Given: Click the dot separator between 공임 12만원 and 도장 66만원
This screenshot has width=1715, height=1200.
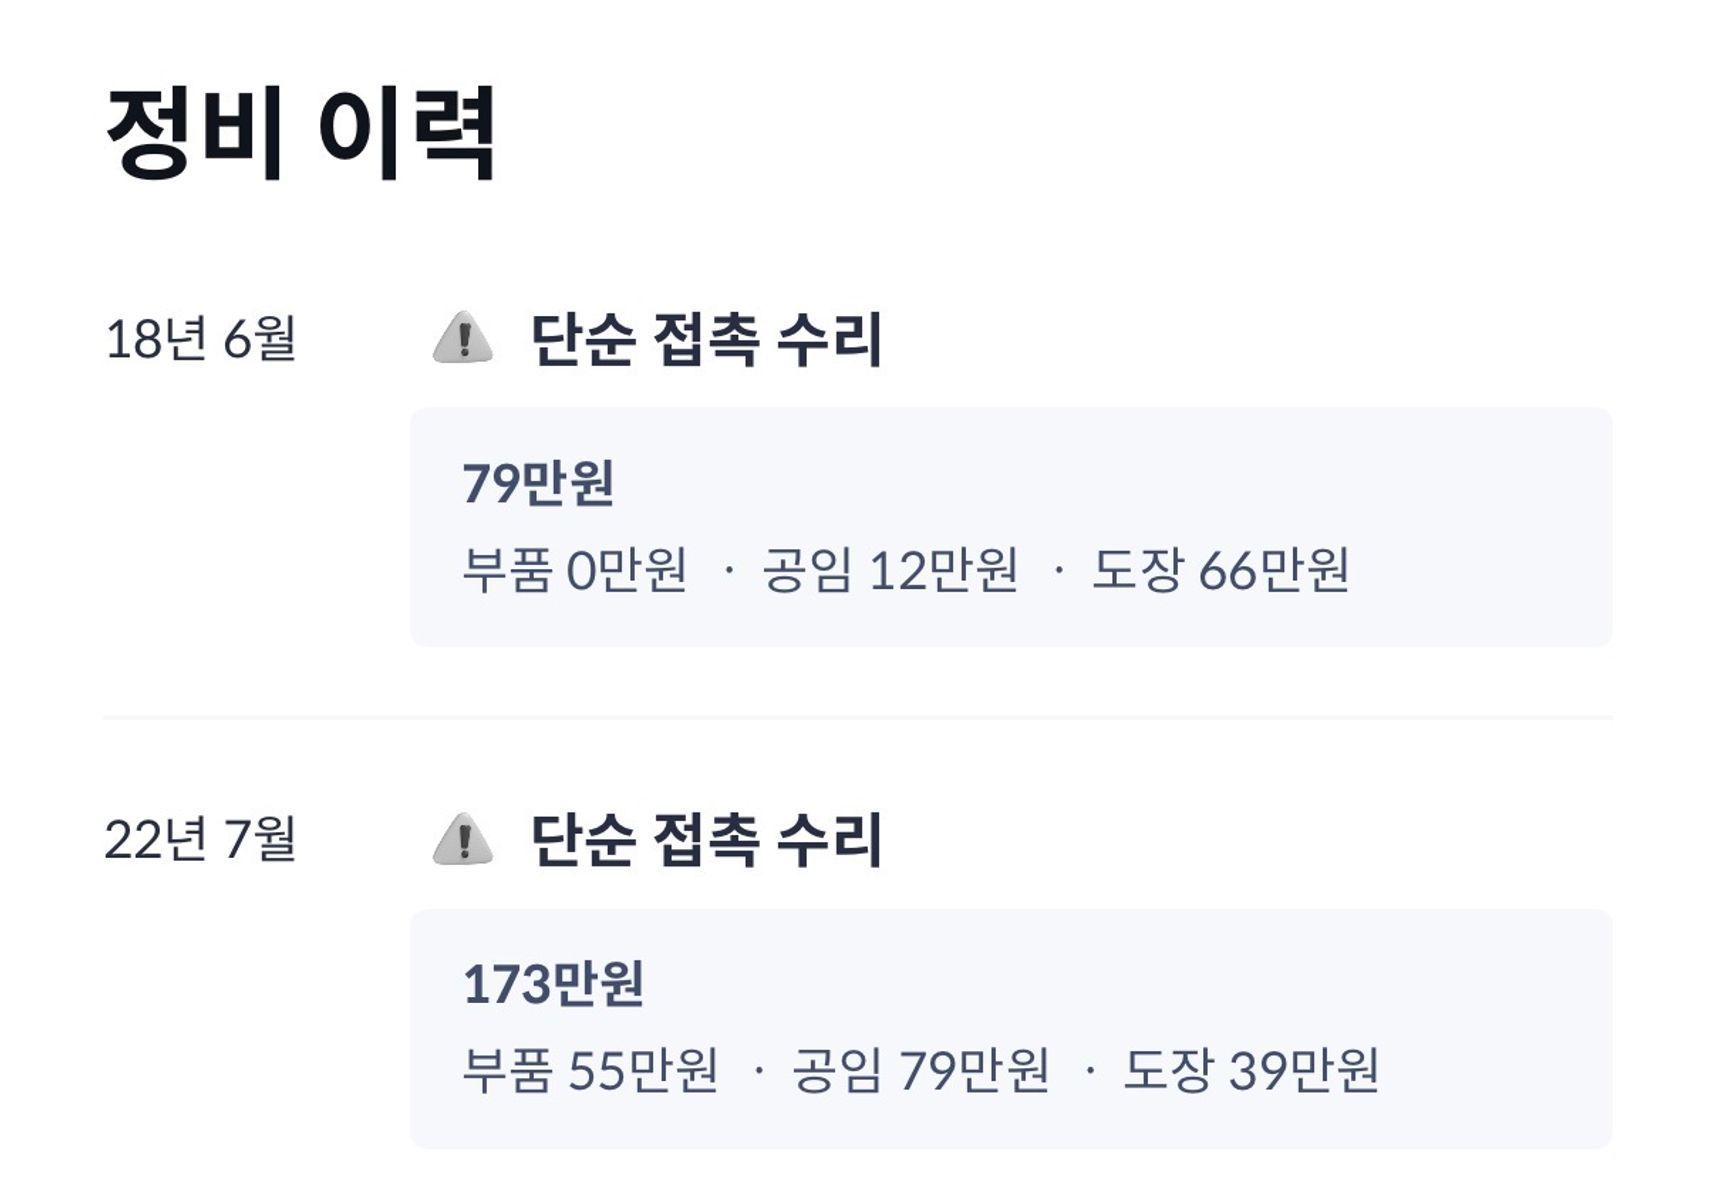Looking at the screenshot, I should point(1058,571).
